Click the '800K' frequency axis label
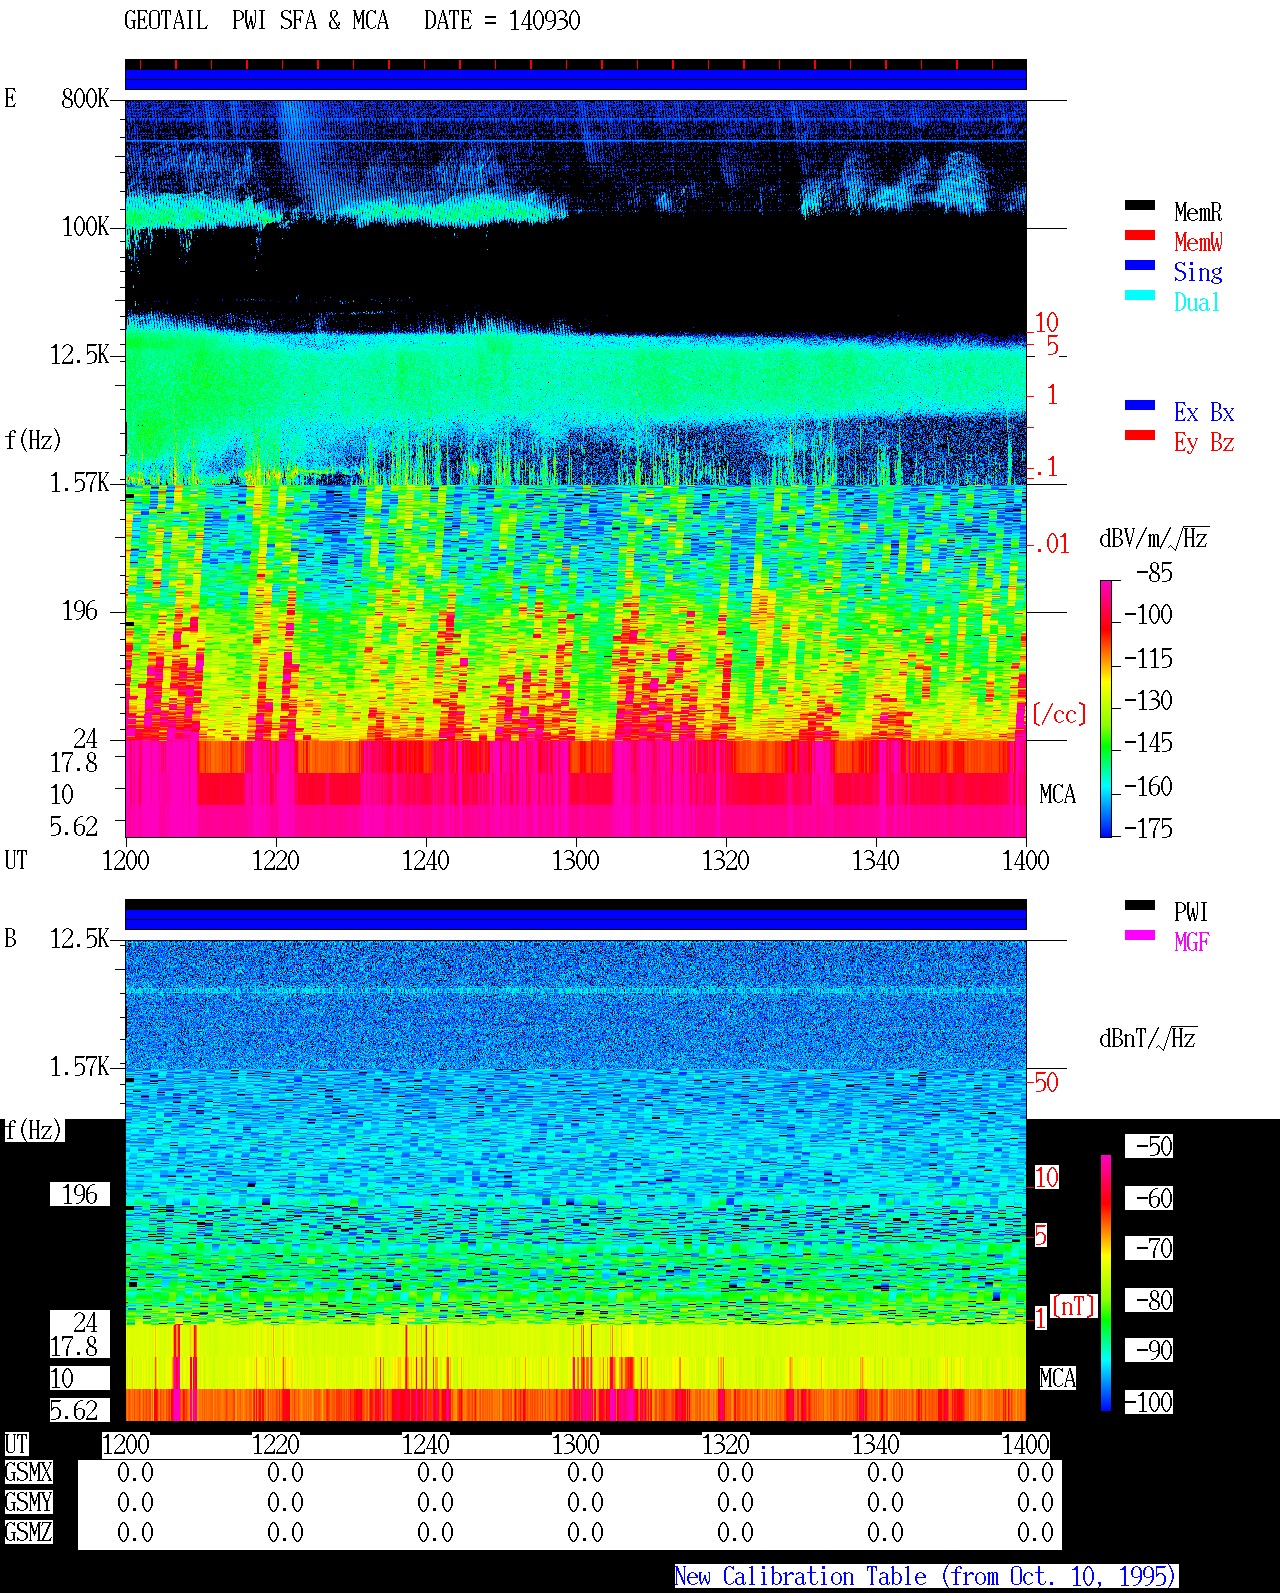Screen dimensions: 1280x1593 pyautogui.click(x=85, y=98)
